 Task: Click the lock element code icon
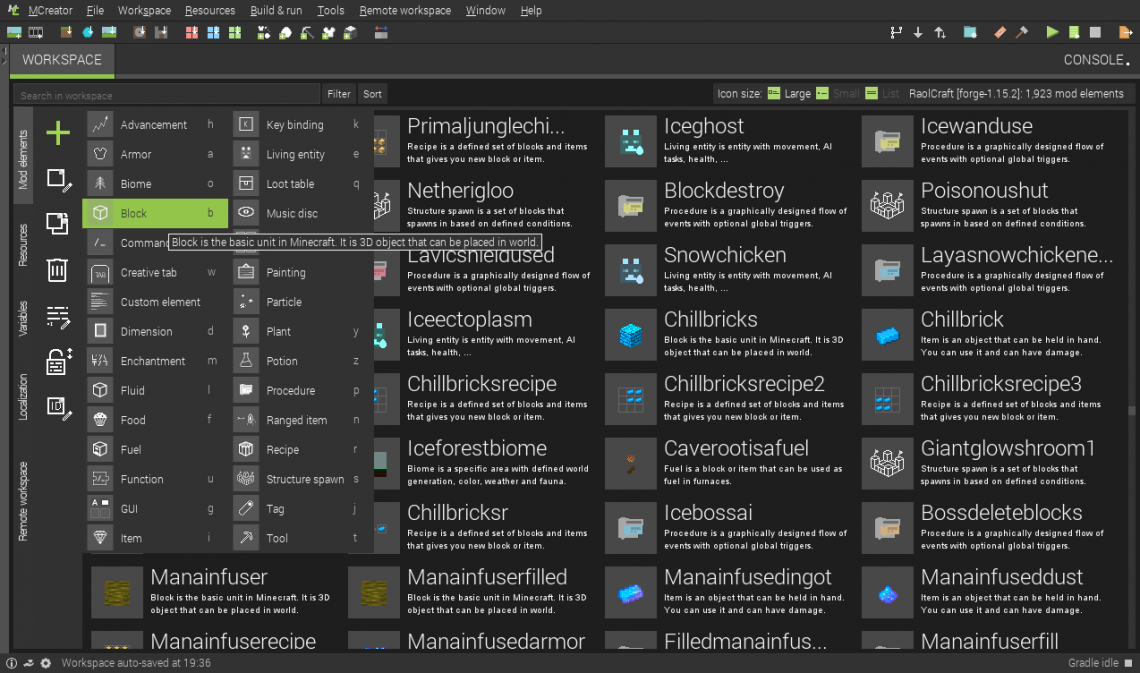(58, 361)
